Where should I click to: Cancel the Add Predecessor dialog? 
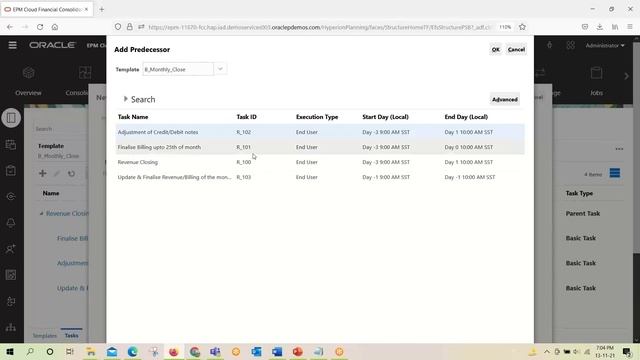click(x=516, y=49)
